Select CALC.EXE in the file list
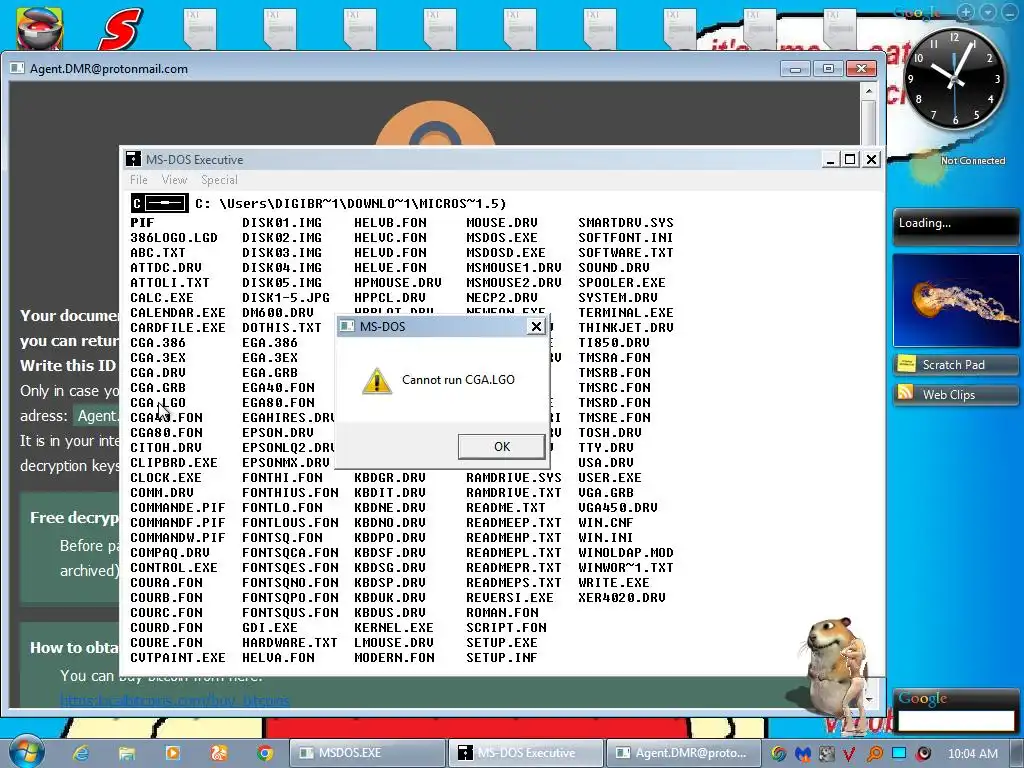 [162, 298]
